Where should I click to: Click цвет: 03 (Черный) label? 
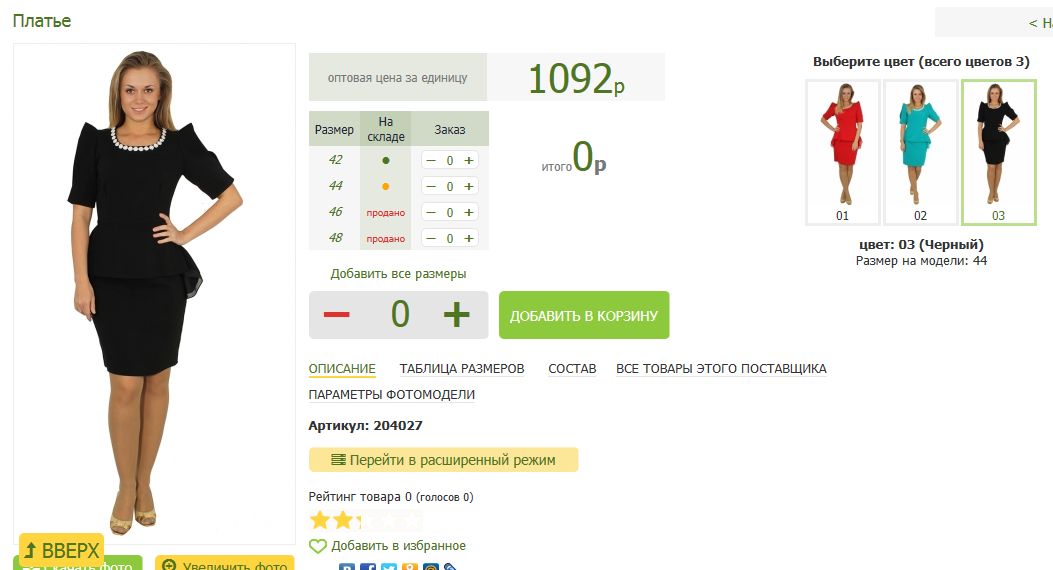point(921,244)
